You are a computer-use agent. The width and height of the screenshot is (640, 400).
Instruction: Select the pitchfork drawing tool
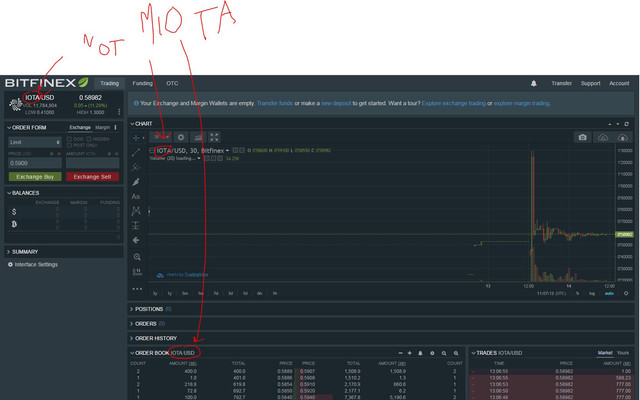tap(136, 167)
